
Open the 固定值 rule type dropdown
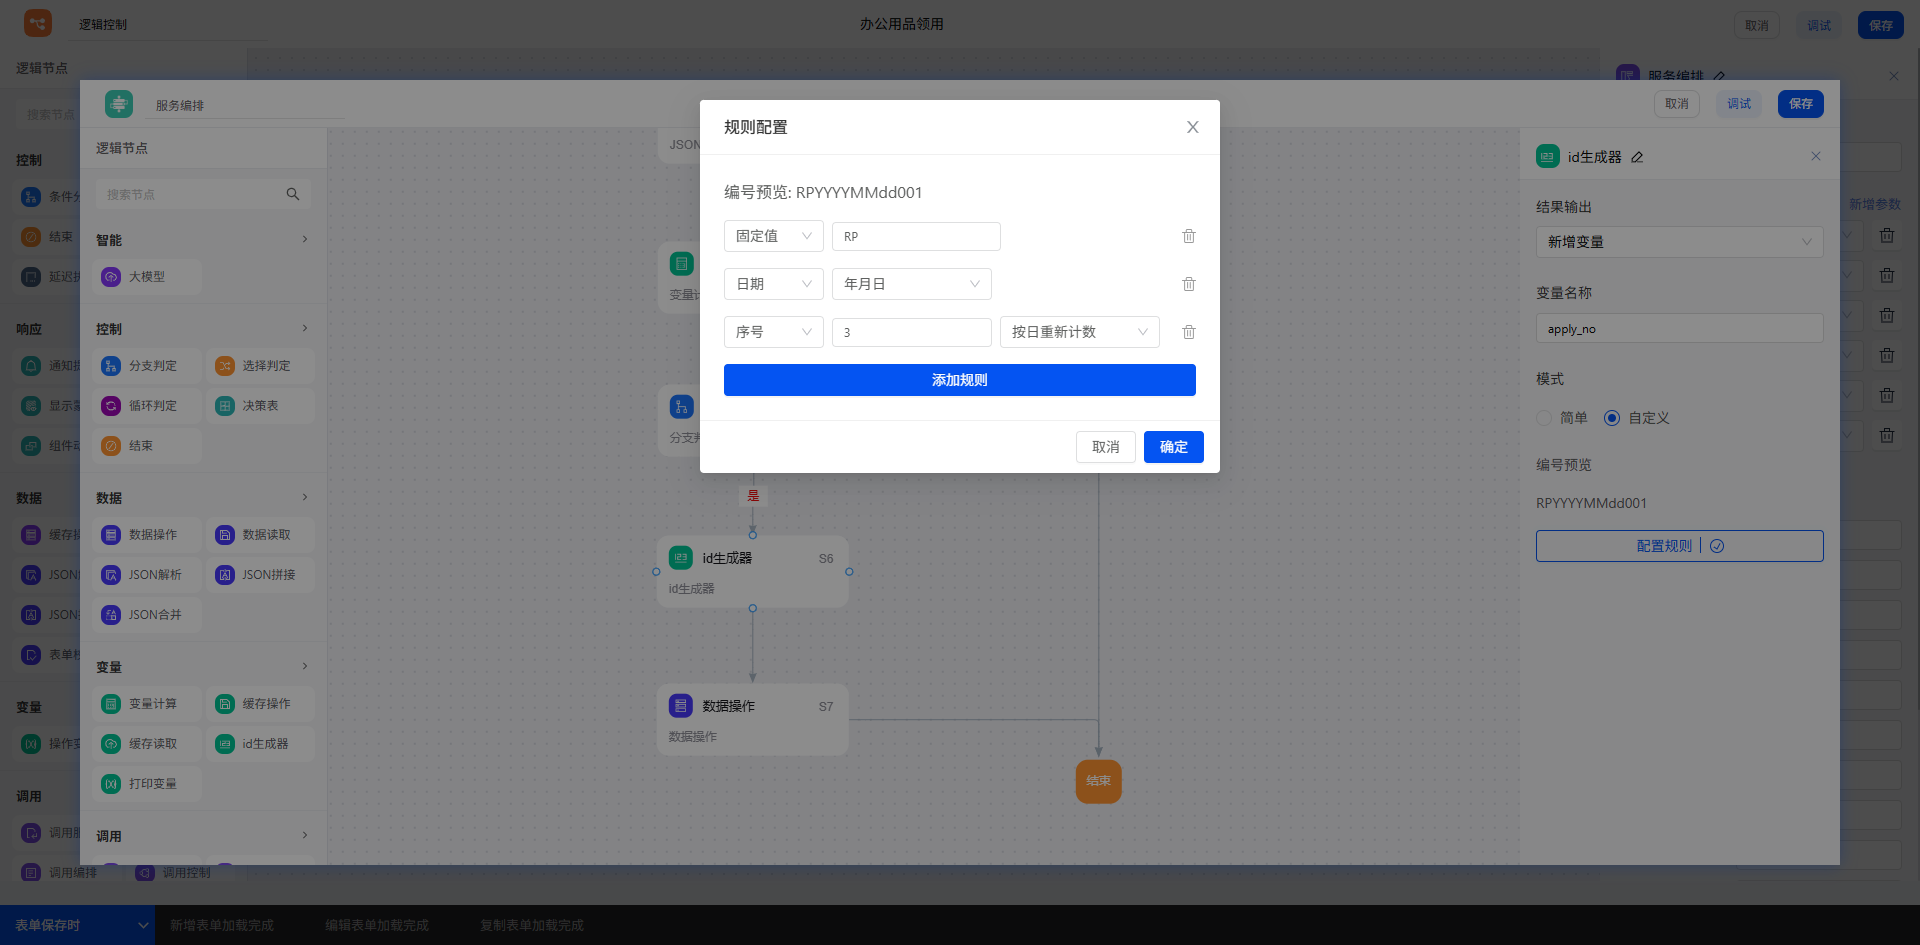774,236
